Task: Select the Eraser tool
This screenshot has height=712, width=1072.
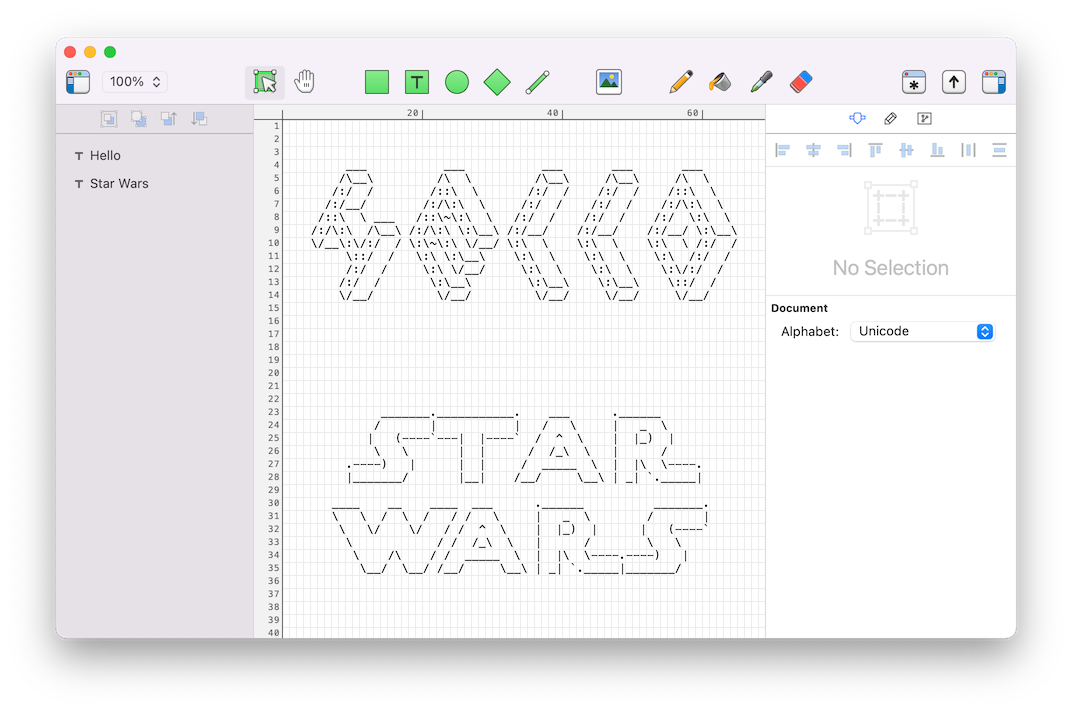Action: pyautogui.click(x=801, y=82)
